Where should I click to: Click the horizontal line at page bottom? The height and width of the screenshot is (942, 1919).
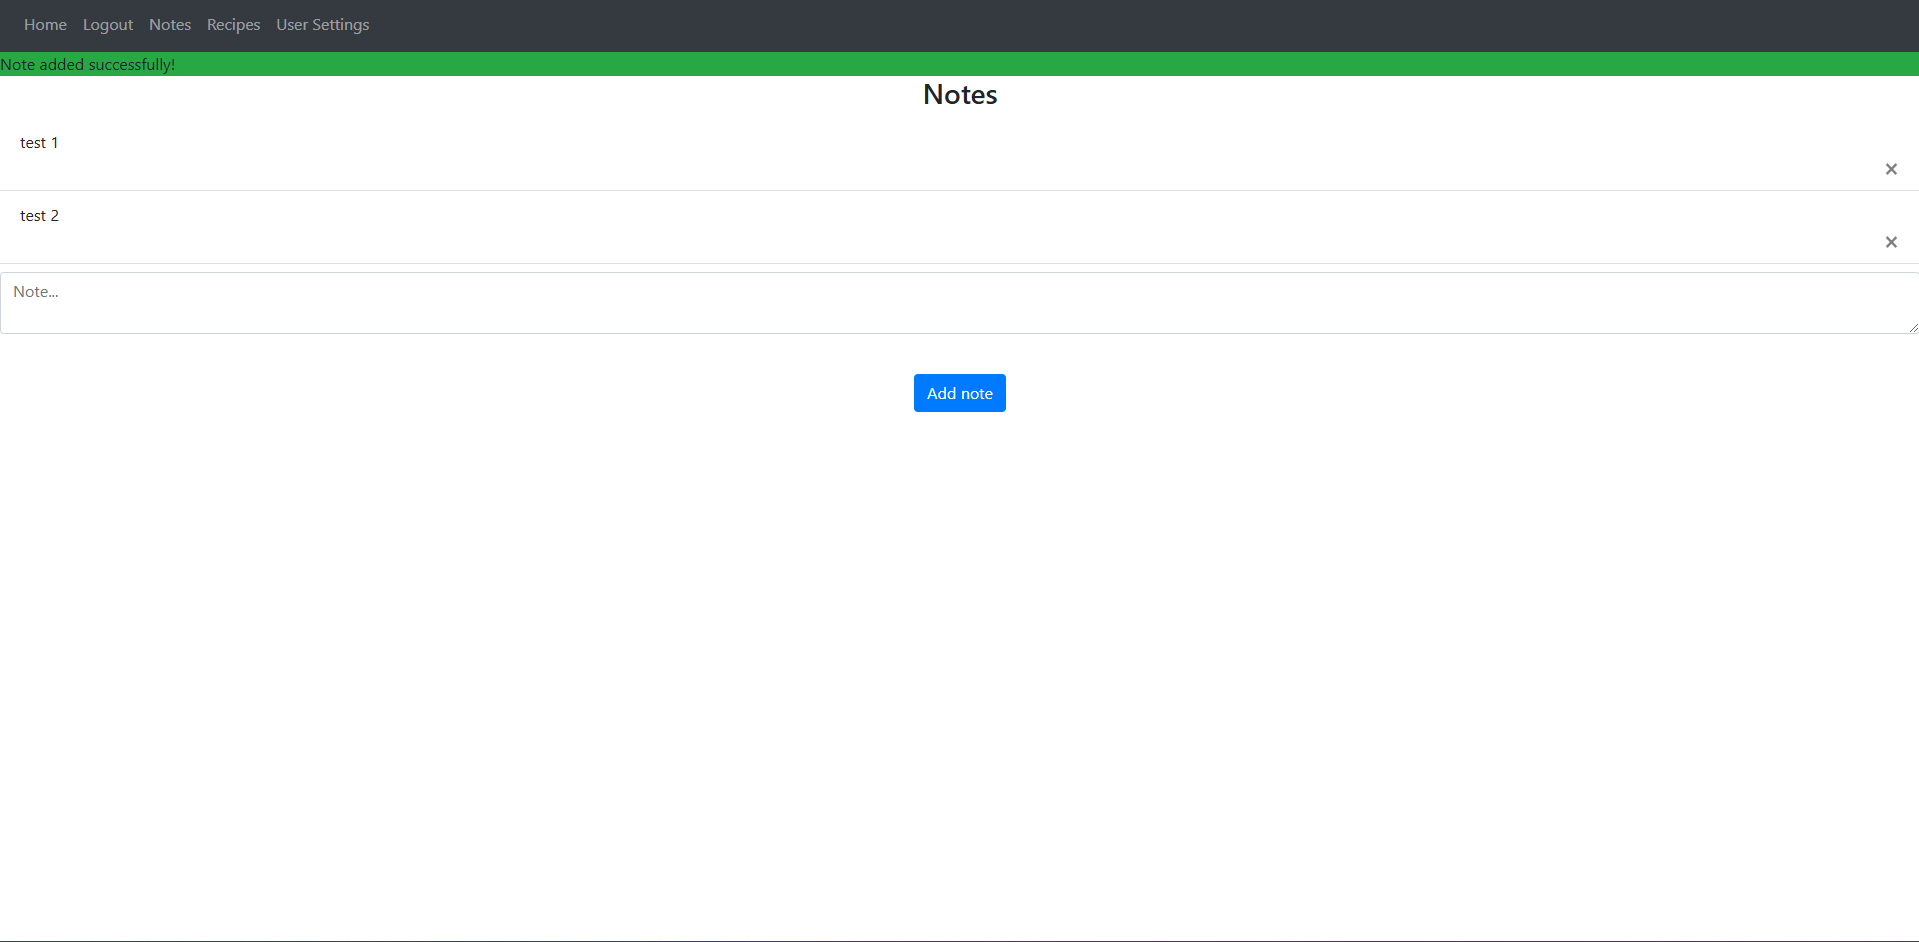(x=959, y=940)
